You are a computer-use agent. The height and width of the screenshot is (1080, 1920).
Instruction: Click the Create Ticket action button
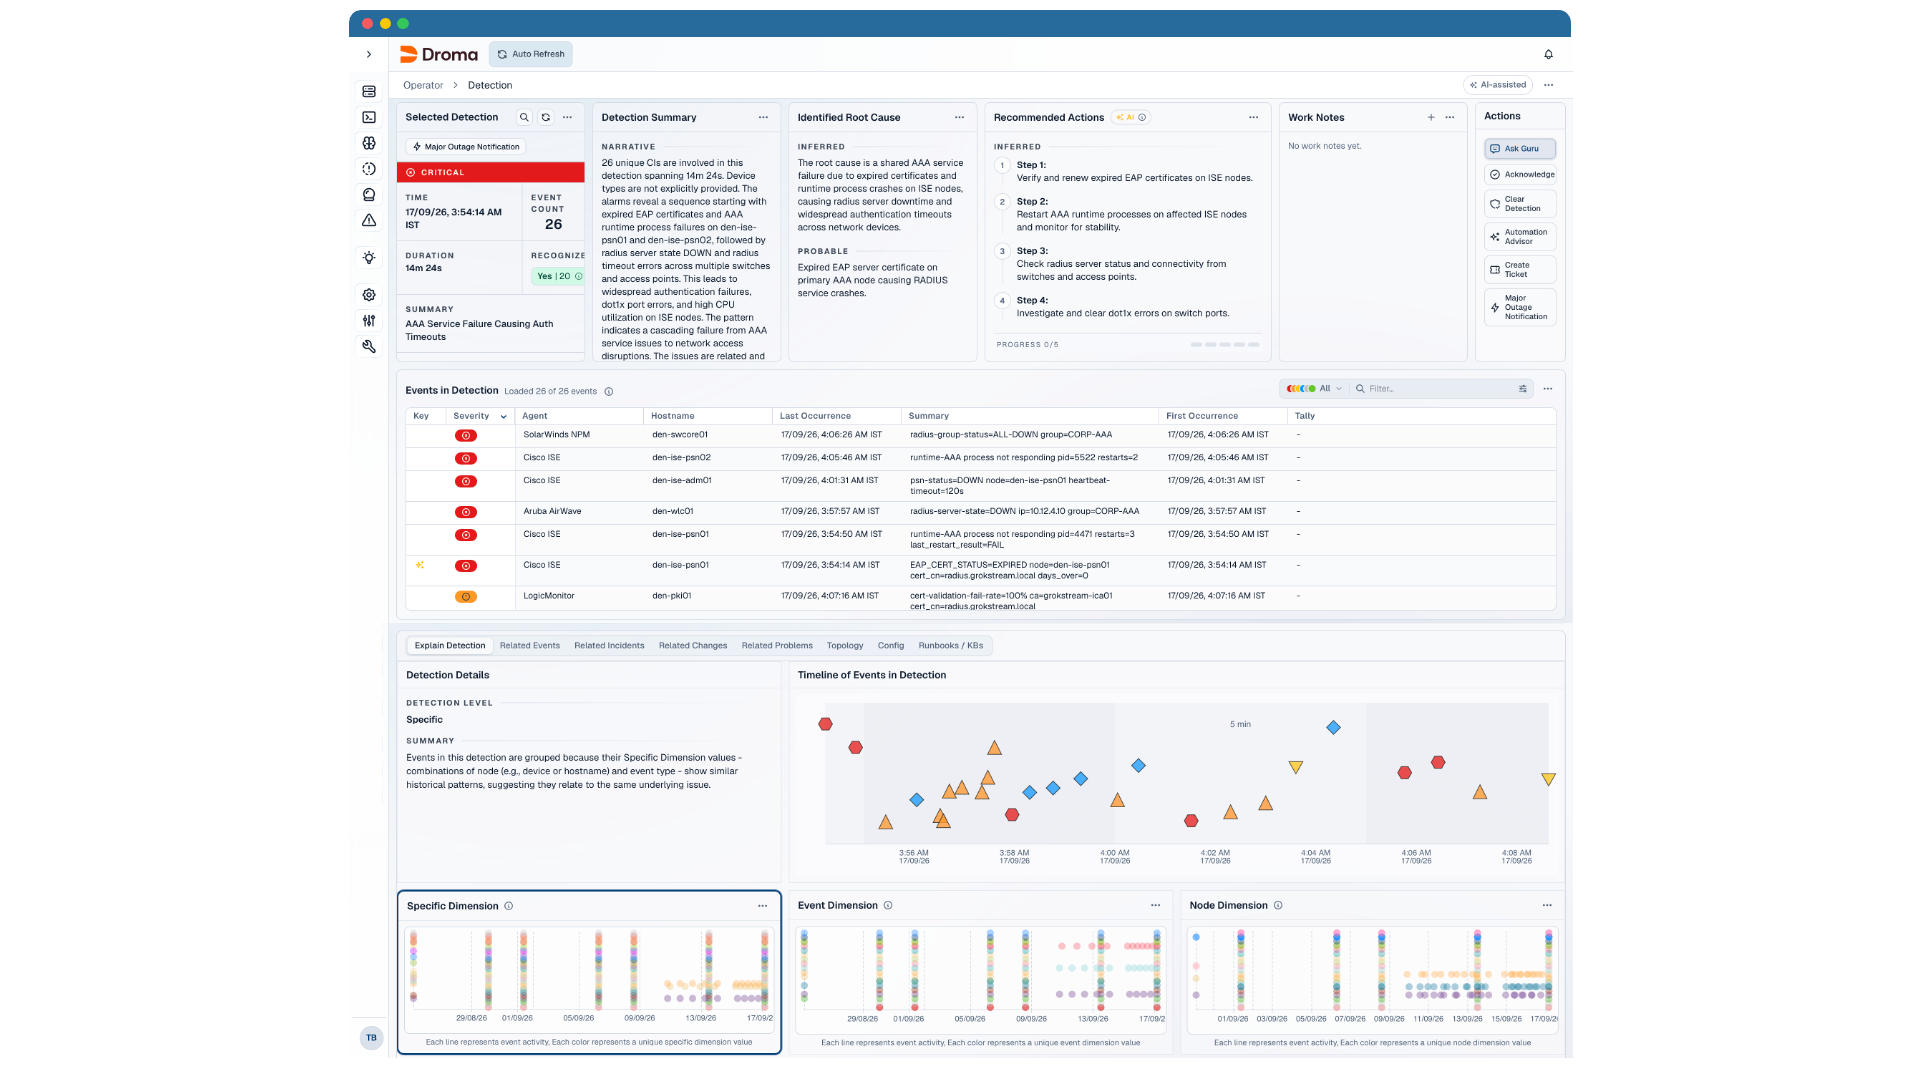pos(1520,270)
